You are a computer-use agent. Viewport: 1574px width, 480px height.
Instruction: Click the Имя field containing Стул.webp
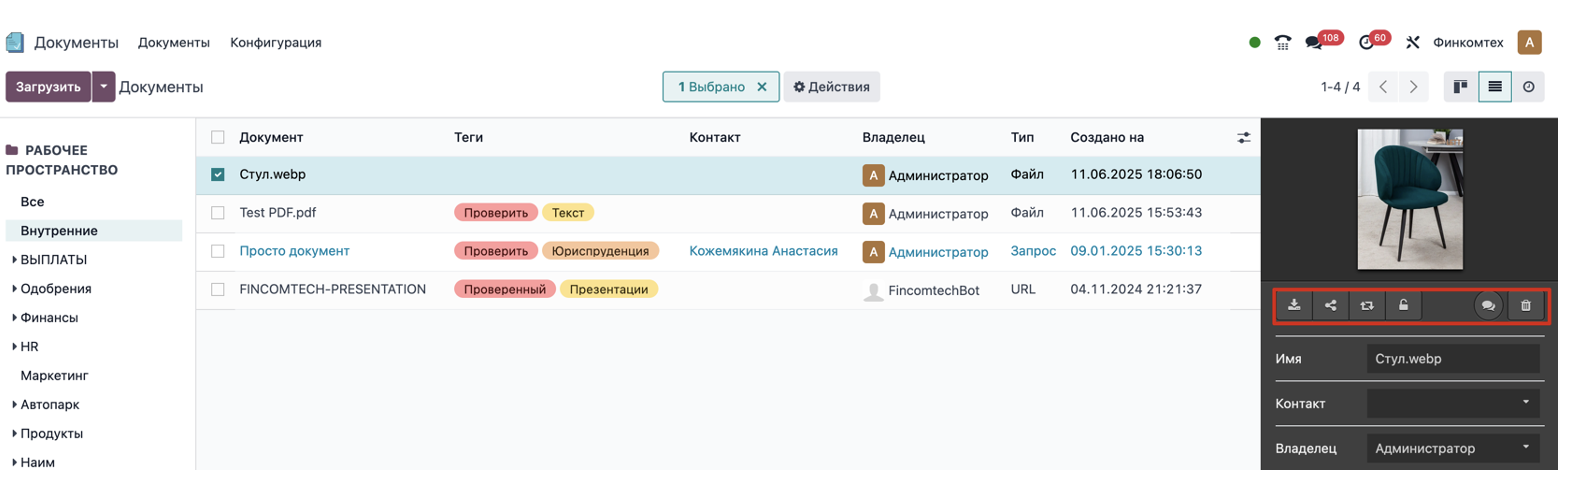tap(1452, 359)
